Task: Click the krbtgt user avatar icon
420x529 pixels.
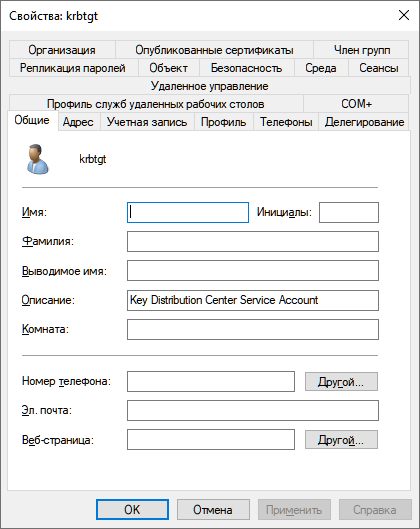Action: point(37,159)
